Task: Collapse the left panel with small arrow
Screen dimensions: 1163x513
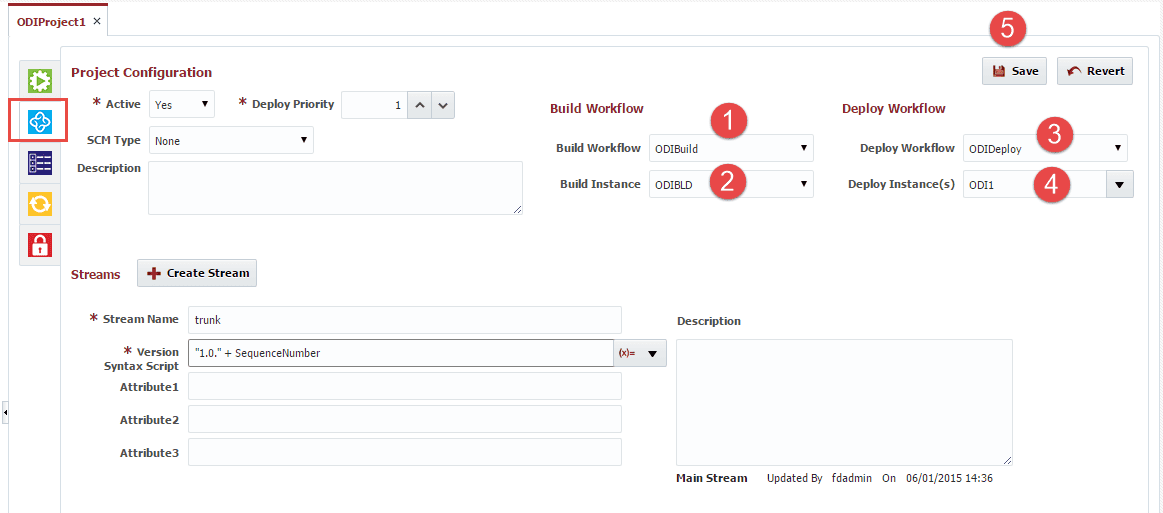Action: tap(5, 412)
